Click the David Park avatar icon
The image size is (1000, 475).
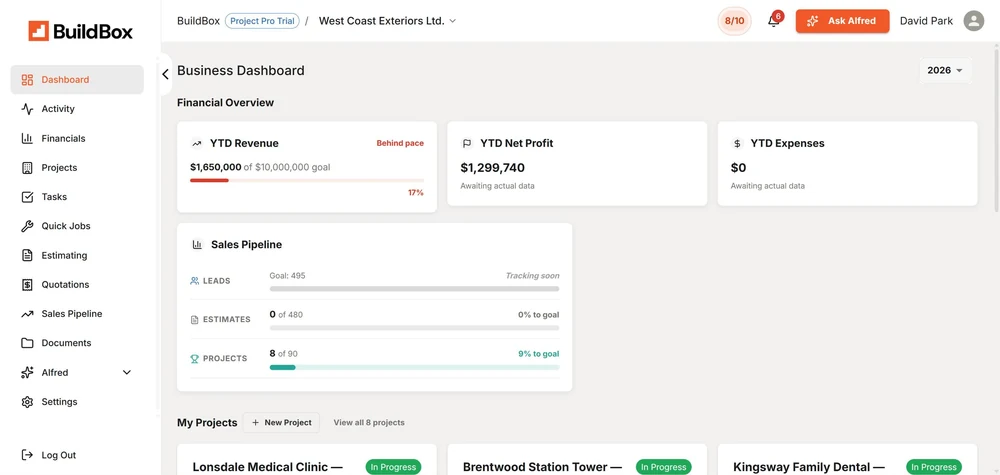(974, 20)
